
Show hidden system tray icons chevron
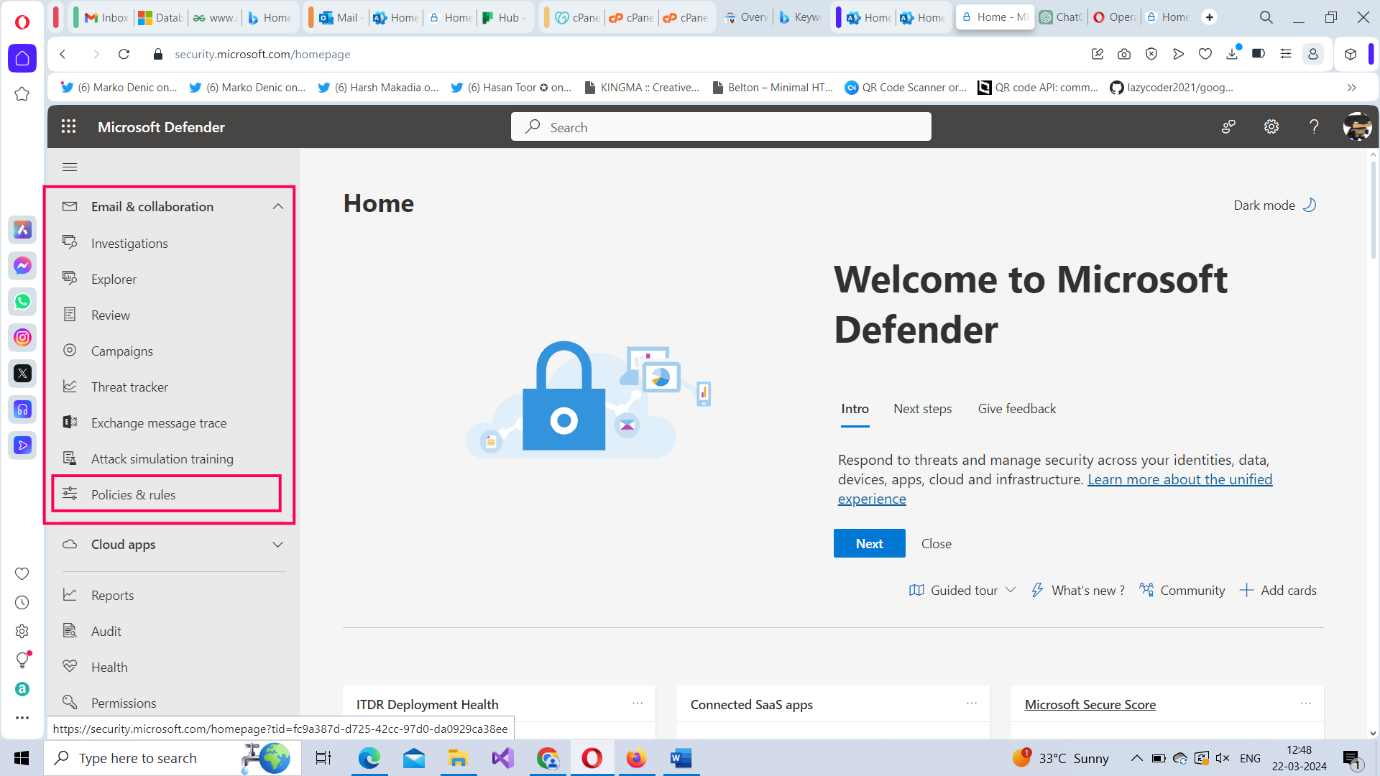pos(1137,759)
